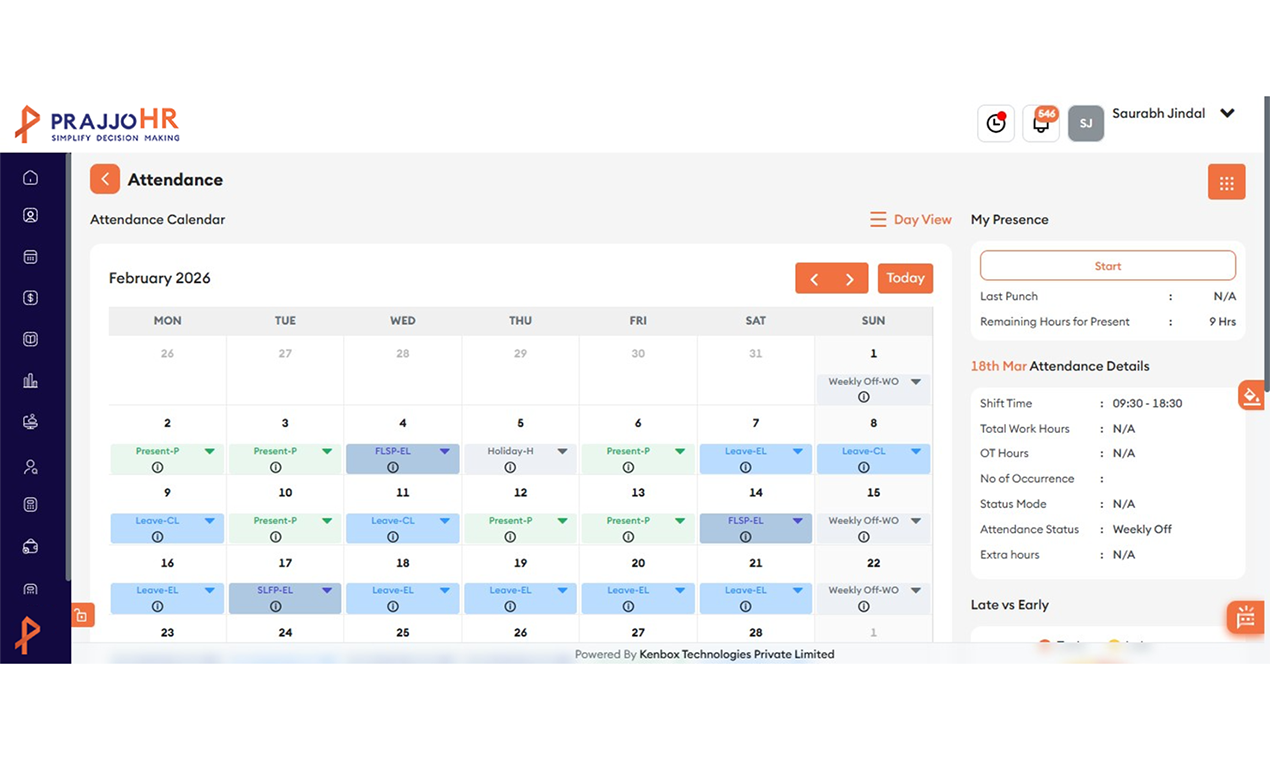Click Kenbox Technologies Private Limited footer link
1270x760 pixels.
click(737, 654)
